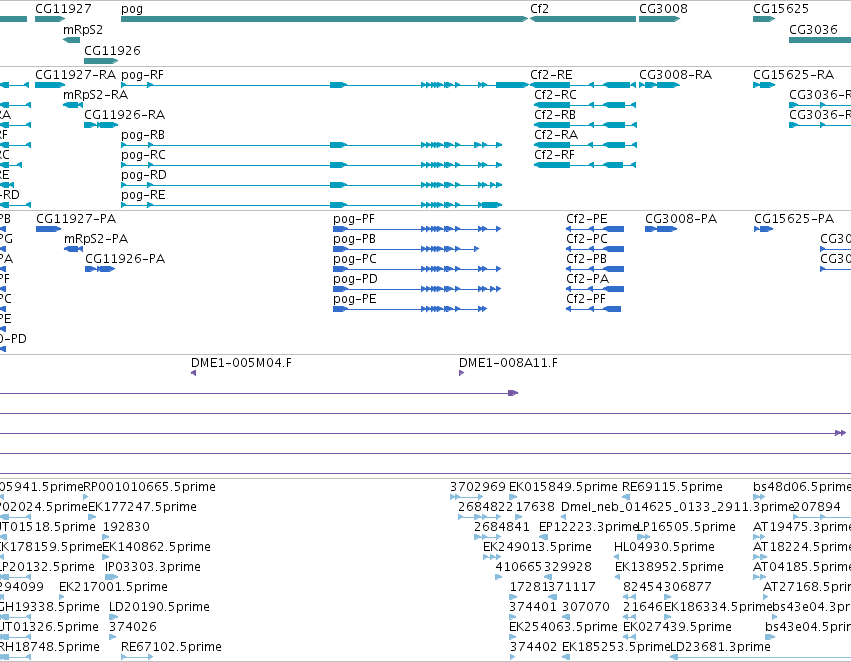Select the pog-PC CDS label
Screen dimensions: 851x662
coord(355,259)
